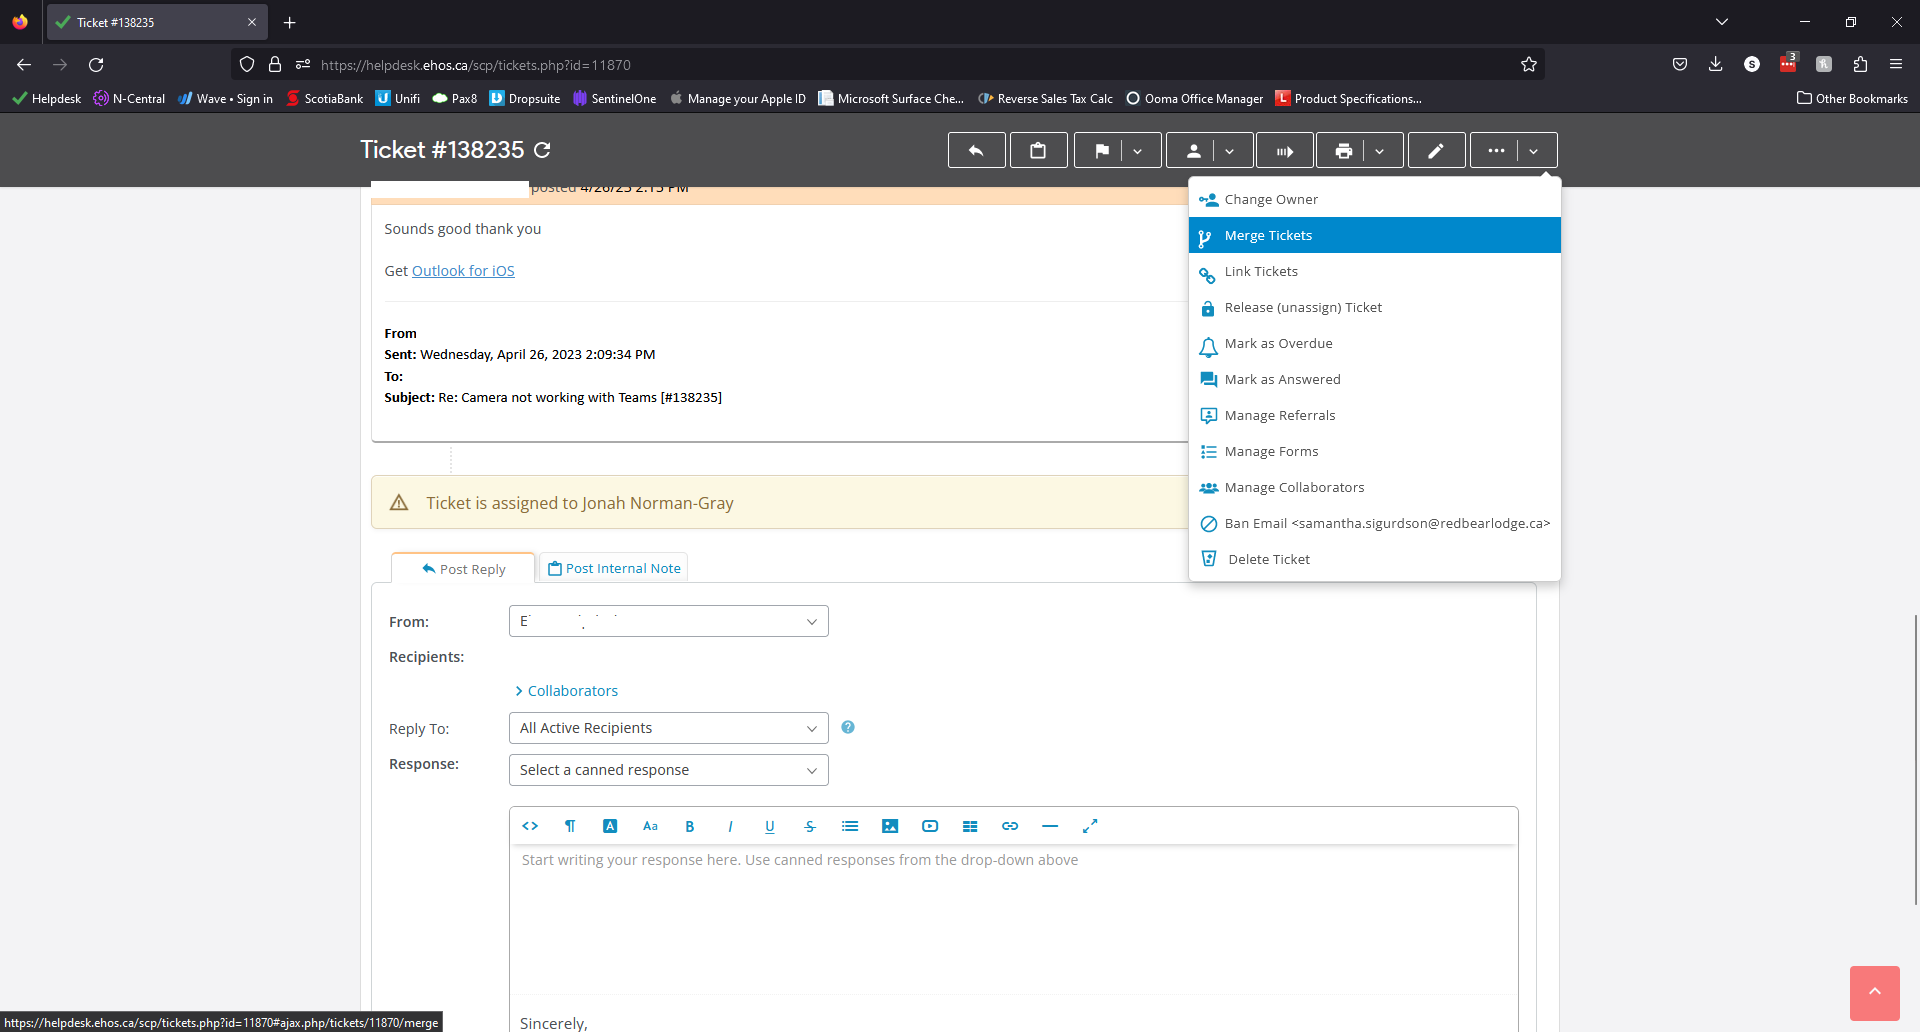Click the reply arrow icon in ticket toolbar

976,151
